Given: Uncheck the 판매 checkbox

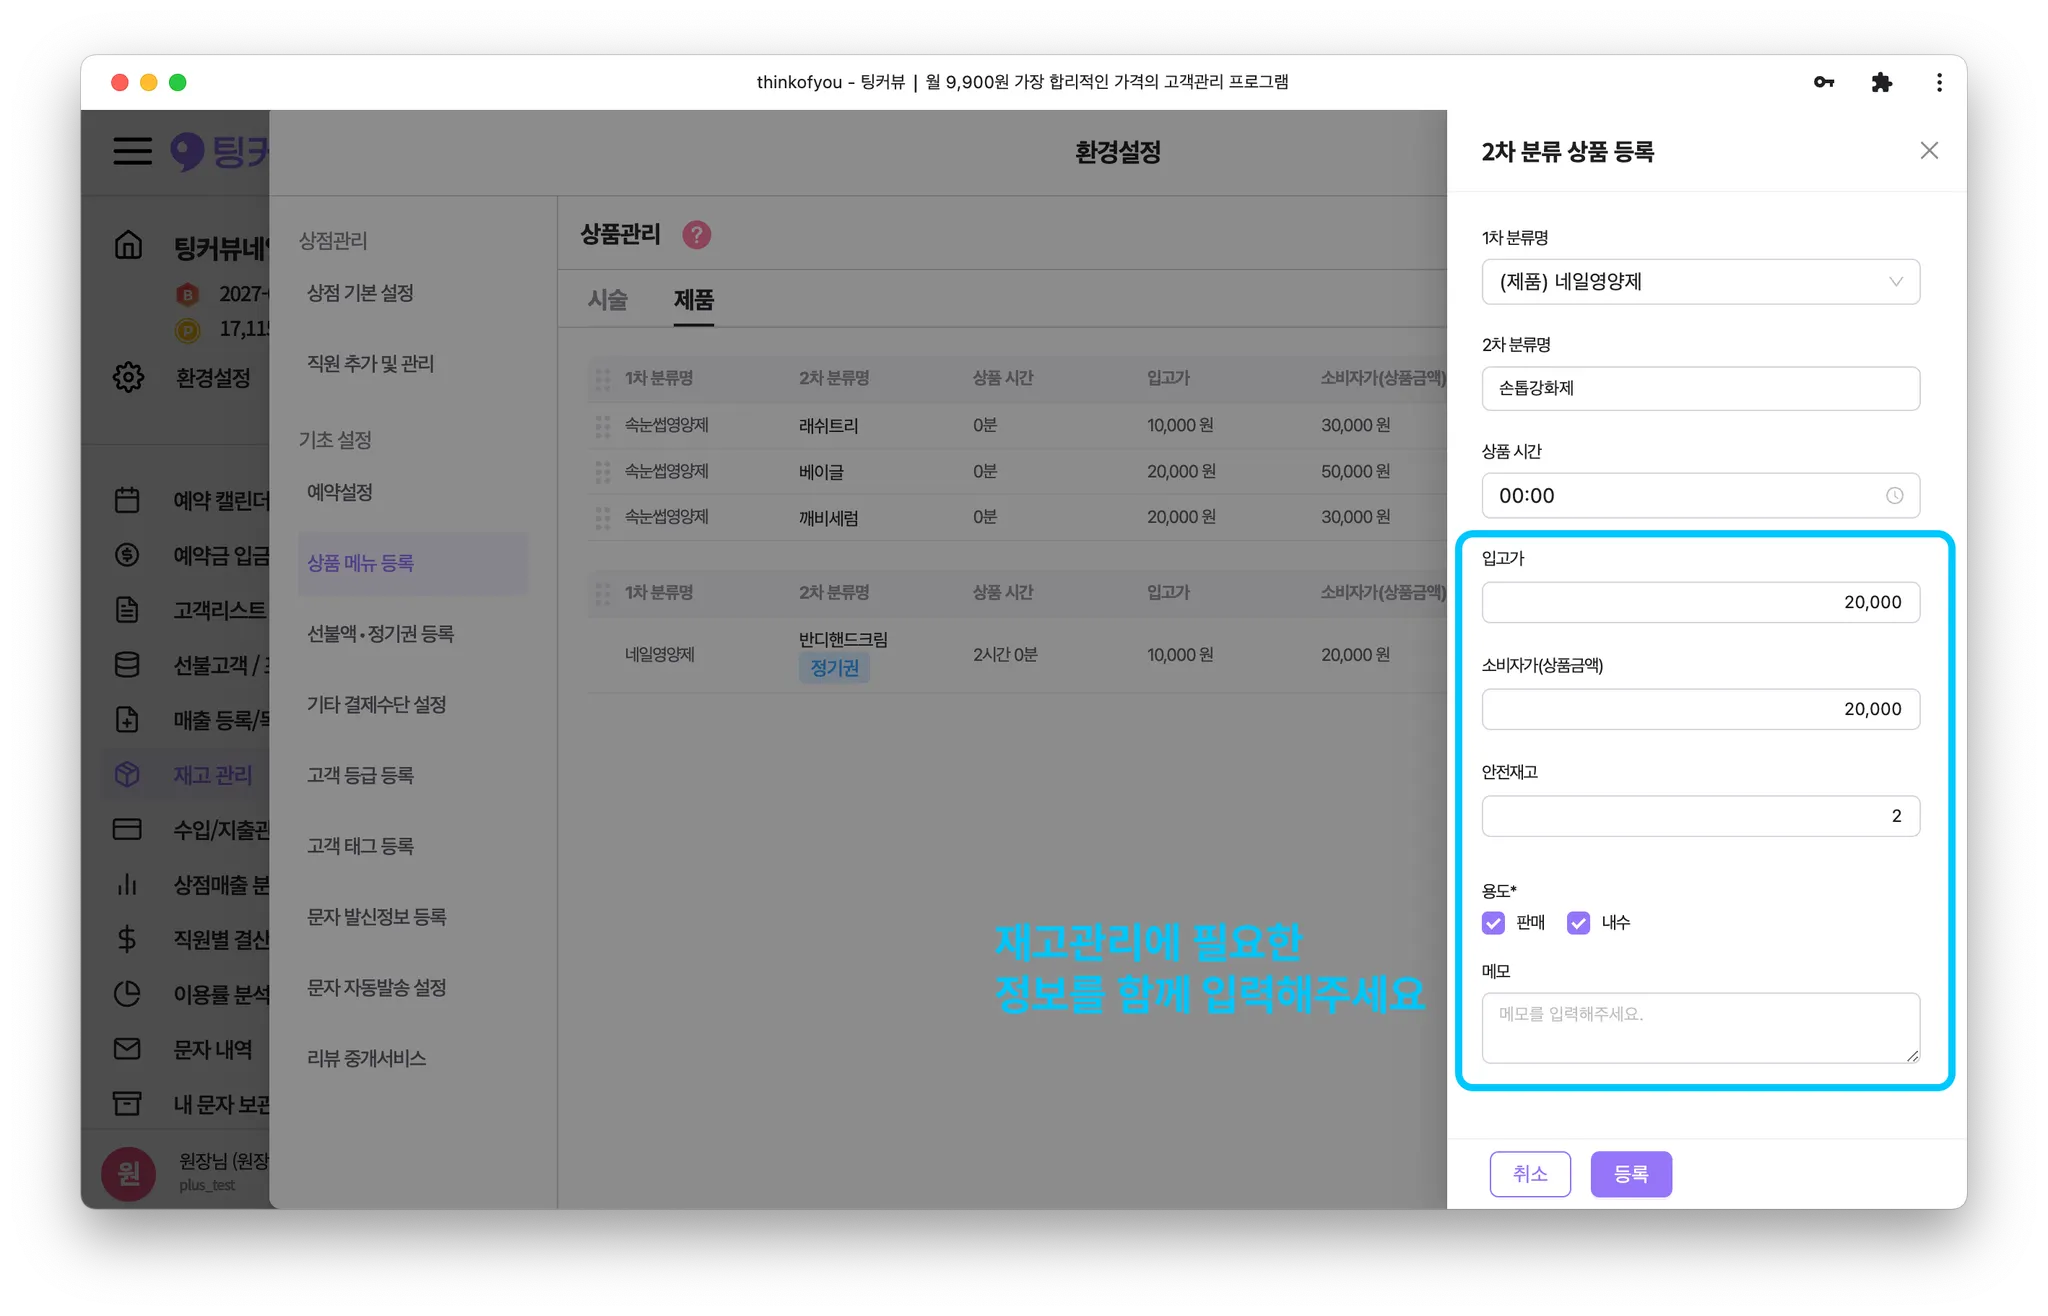Looking at the screenshot, I should click(x=1493, y=923).
